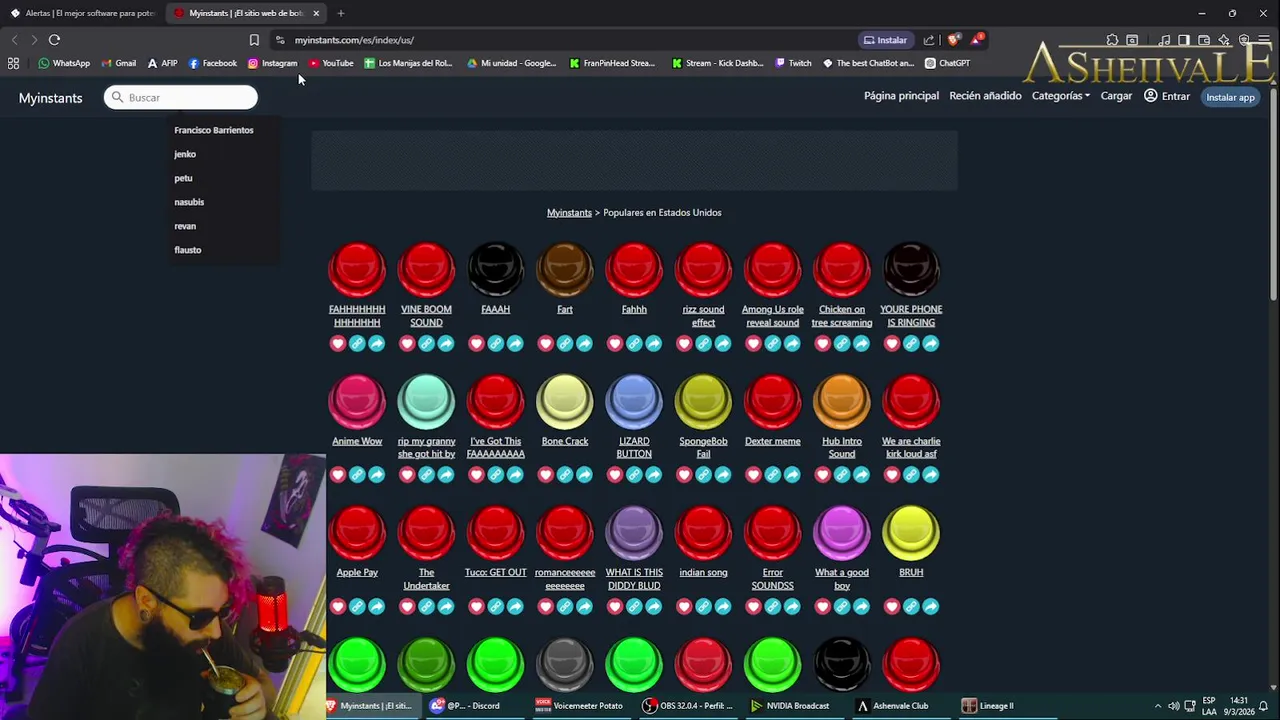The height and width of the screenshot is (720, 1280).
Task: Bookmark this page icon in address bar
Action: (x=254, y=40)
